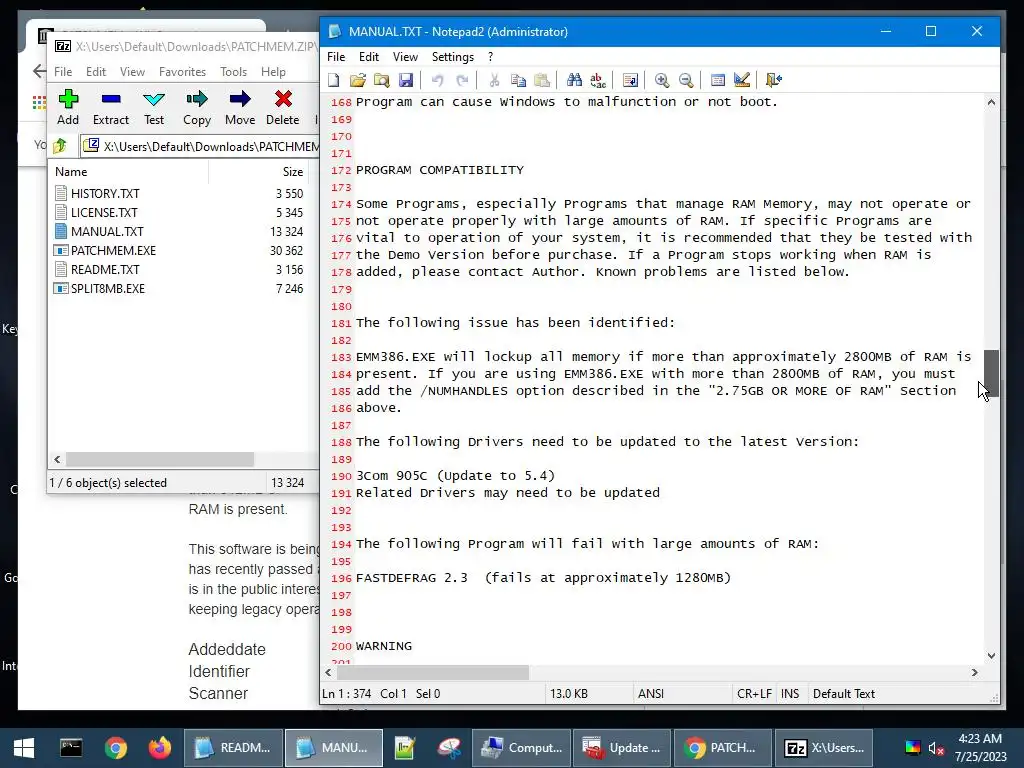Open Find with the binoculars icon
The width and height of the screenshot is (1024, 768).
coord(574,80)
